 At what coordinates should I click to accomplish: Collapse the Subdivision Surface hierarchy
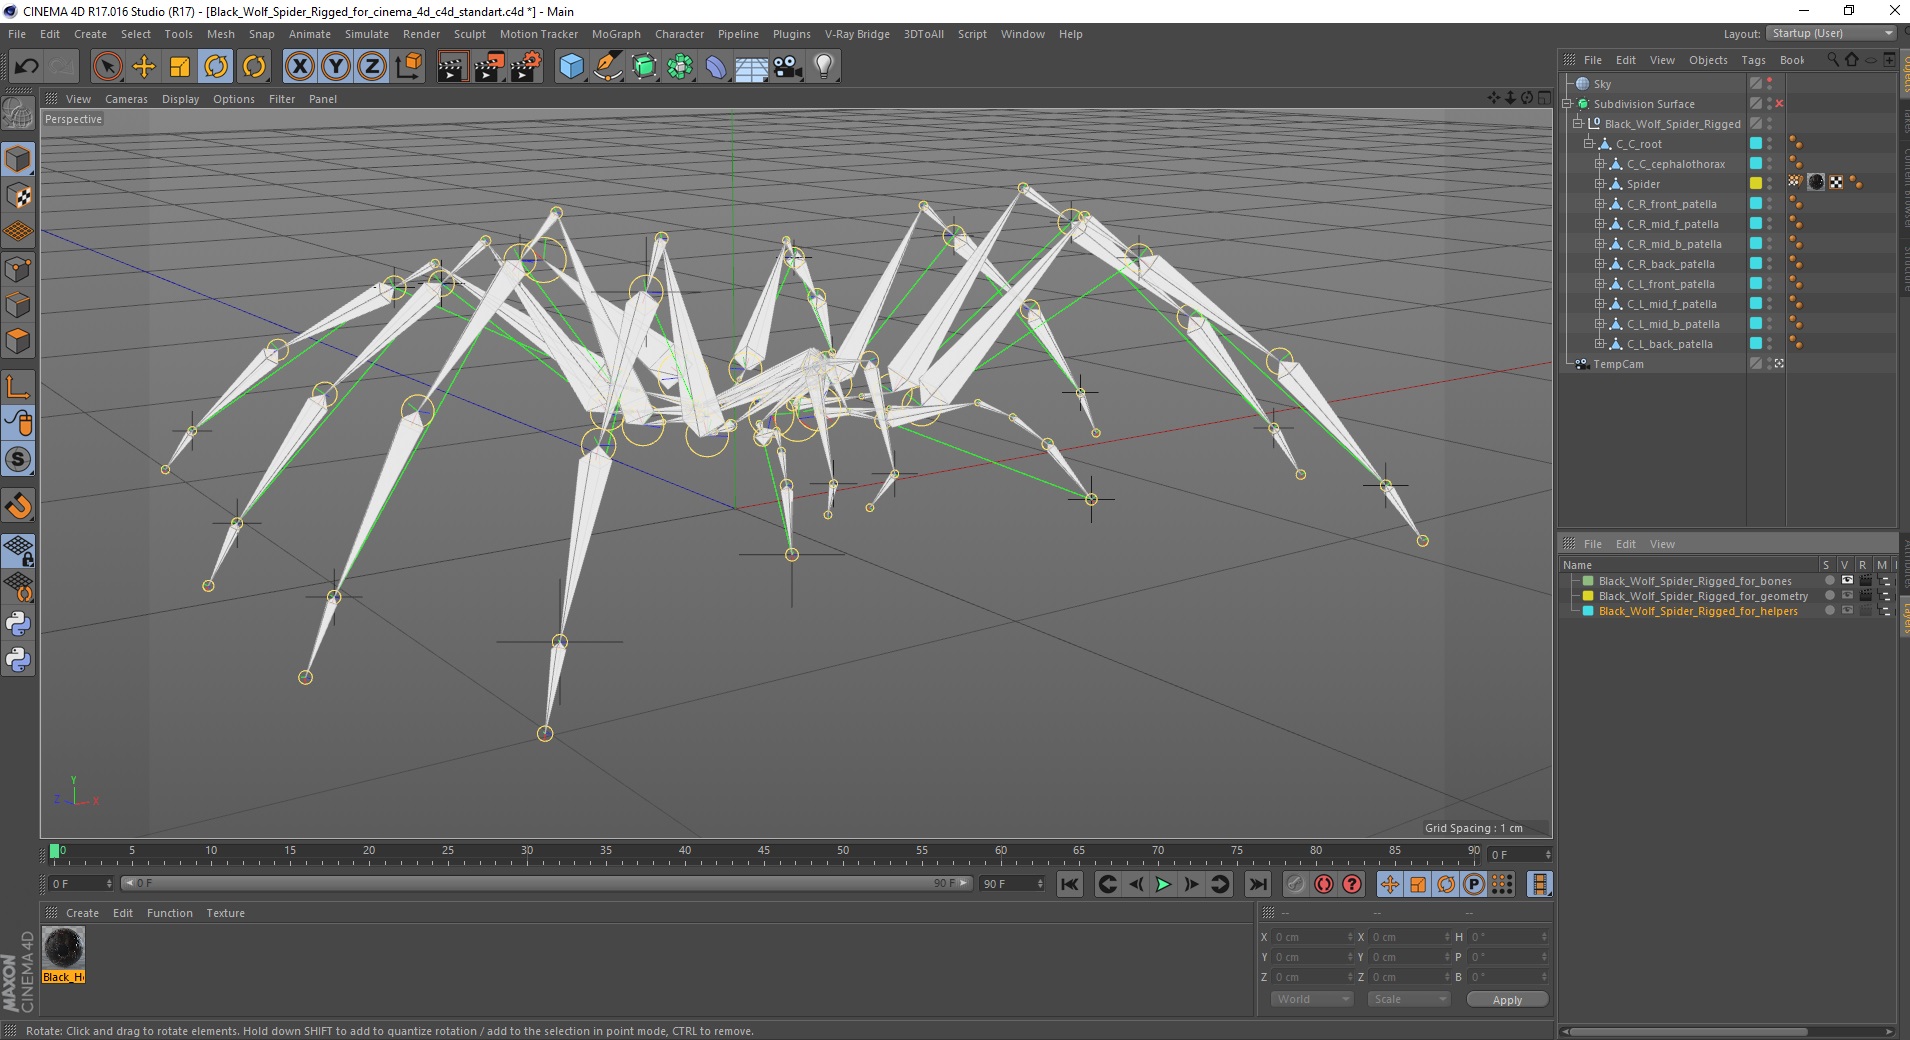point(1567,104)
